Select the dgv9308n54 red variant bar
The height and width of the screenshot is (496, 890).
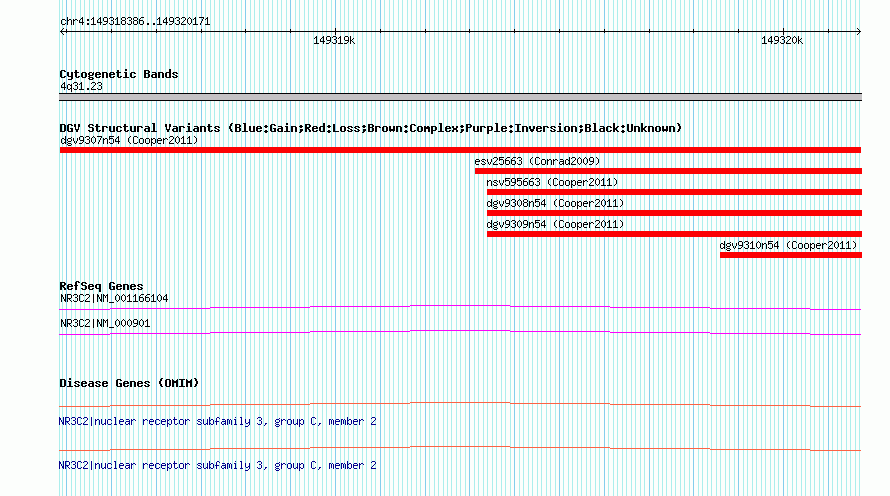(x=674, y=213)
